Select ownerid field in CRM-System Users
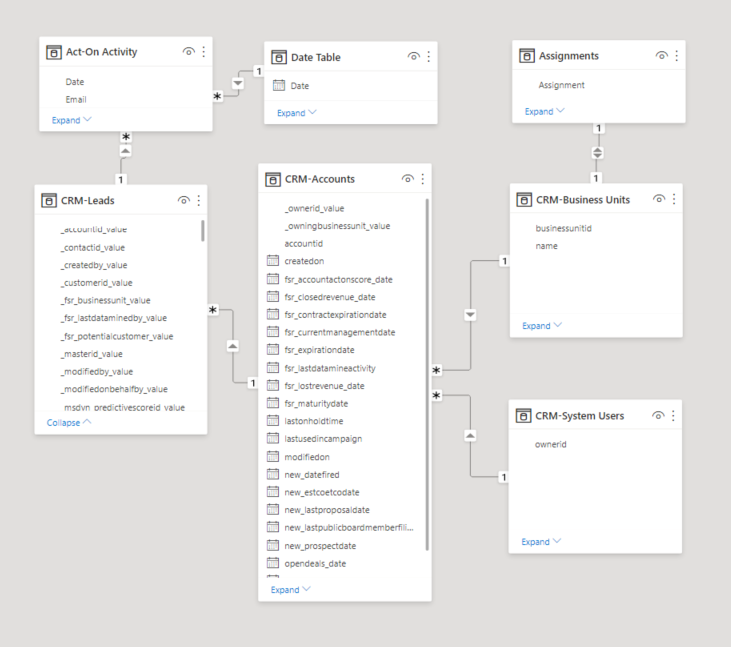This screenshot has height=647, width=731. coord(551,444)
